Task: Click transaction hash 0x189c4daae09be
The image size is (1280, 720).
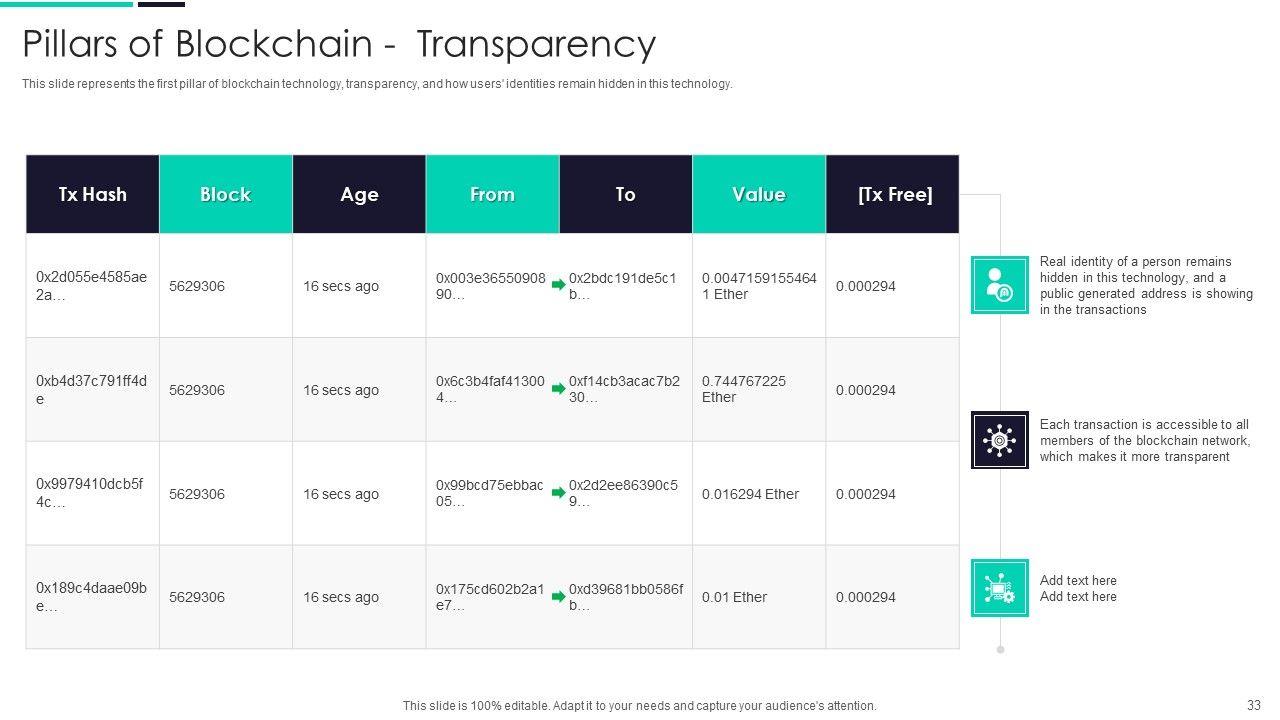Action: pos(91,597)
